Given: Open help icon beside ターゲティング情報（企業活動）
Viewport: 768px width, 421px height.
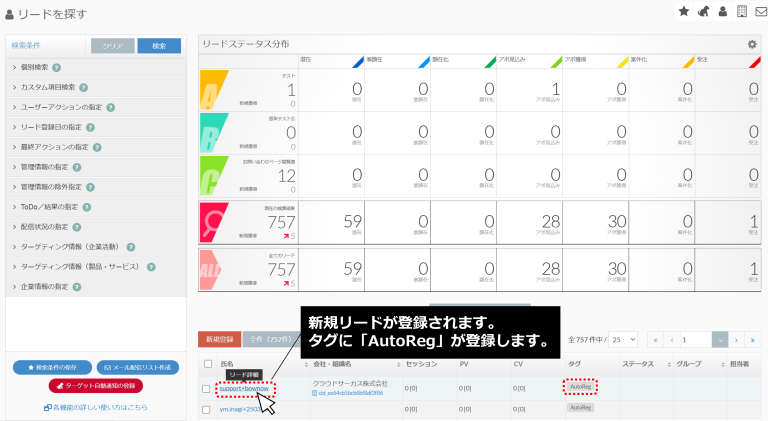Looking at the screenshot, I should 131,247.
